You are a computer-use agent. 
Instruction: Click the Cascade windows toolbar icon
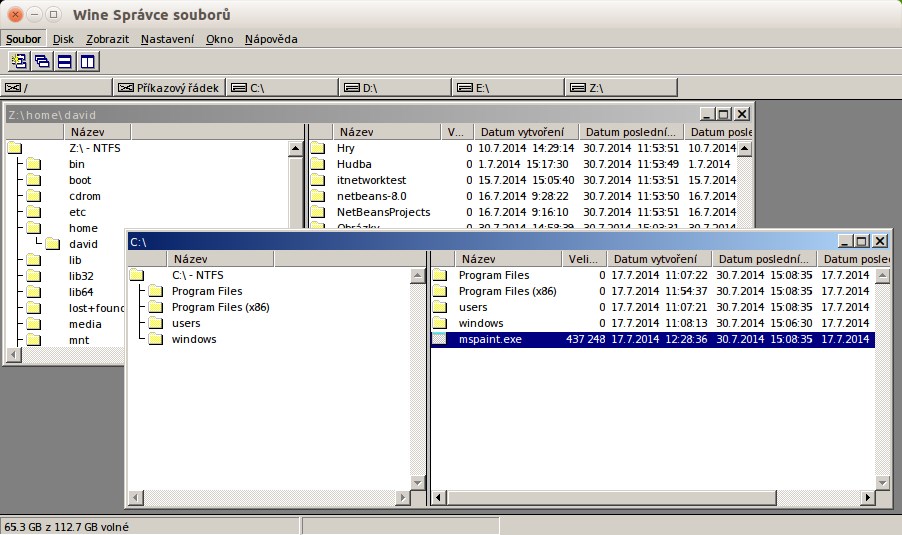tap(42, 62)
